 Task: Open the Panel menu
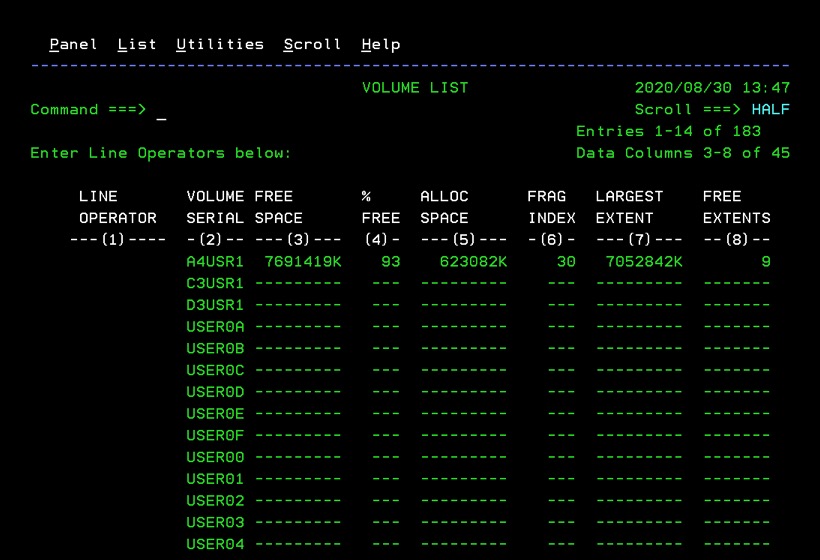tap(73, 44)
